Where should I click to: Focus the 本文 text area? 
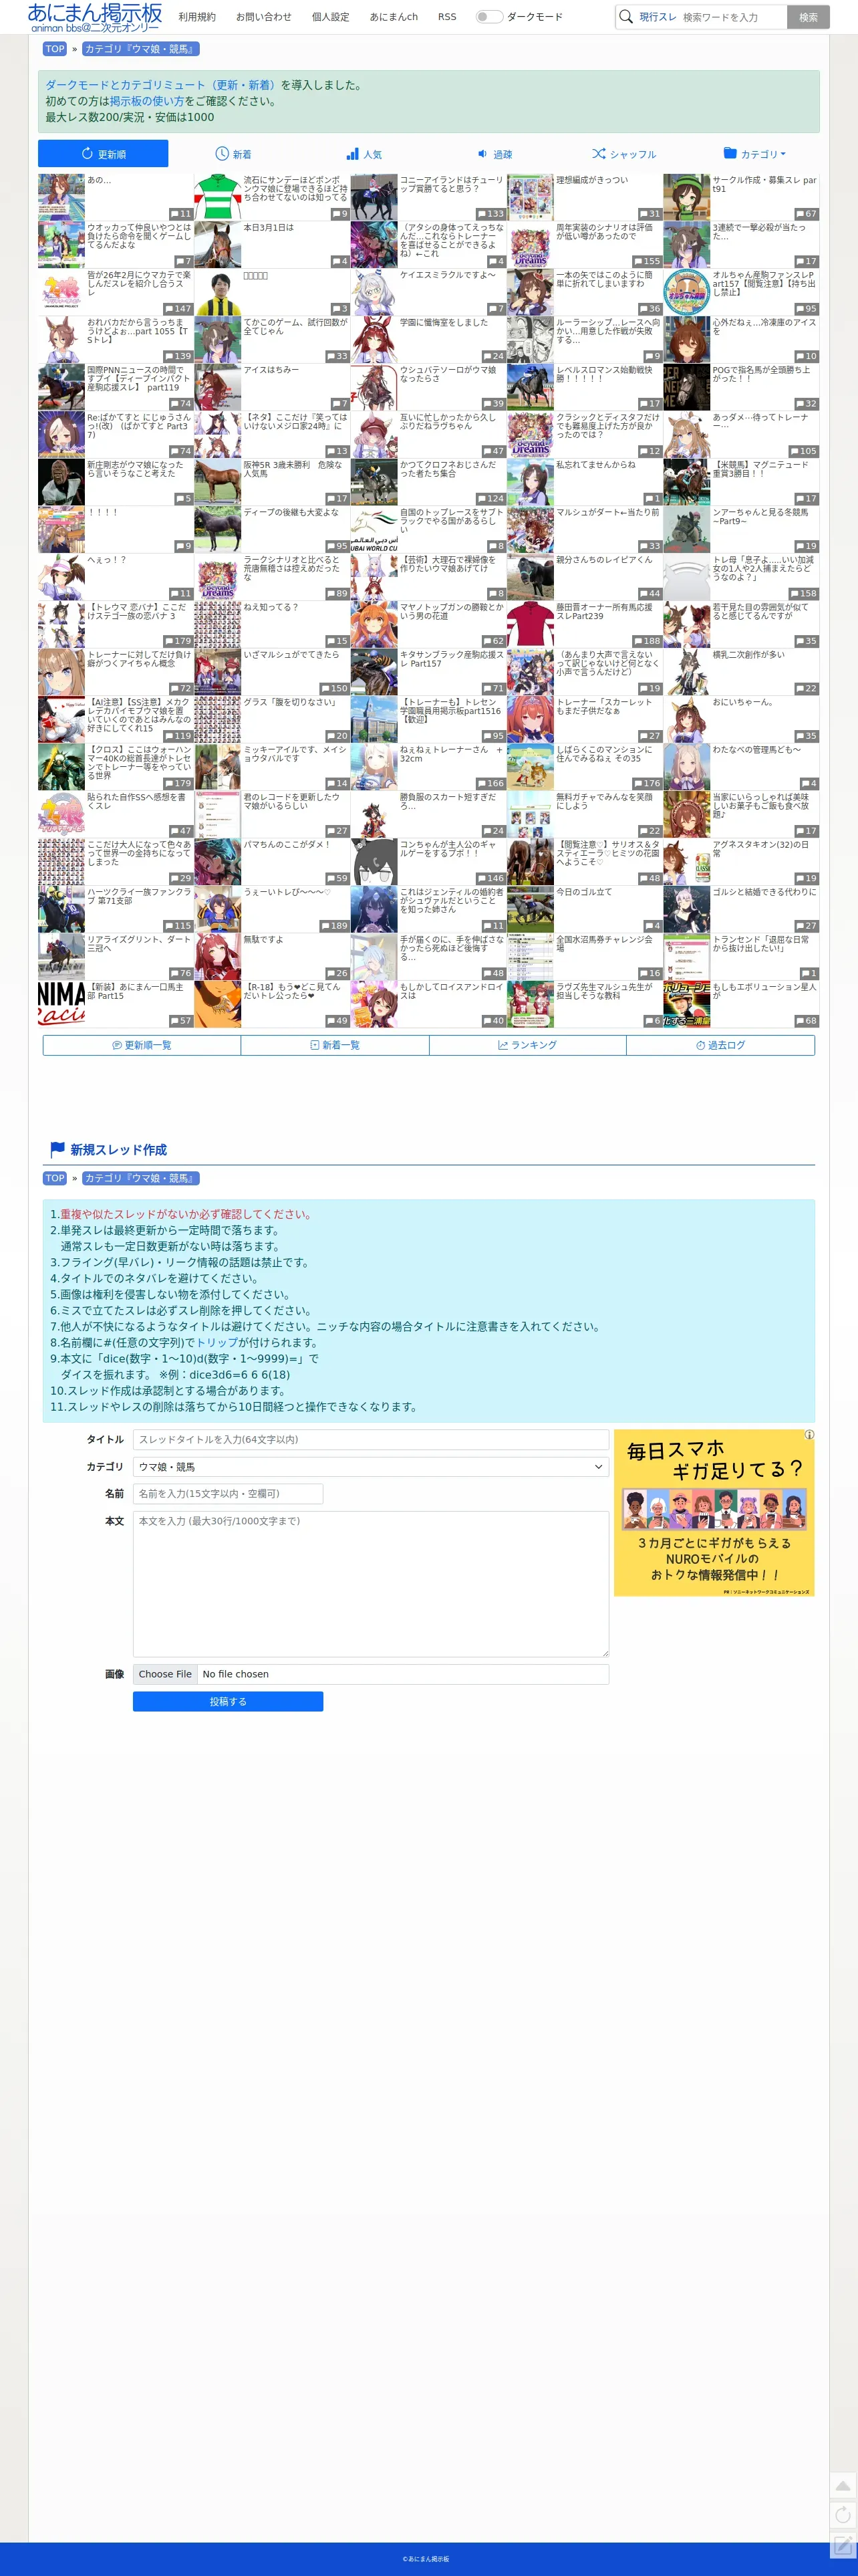370,1584
